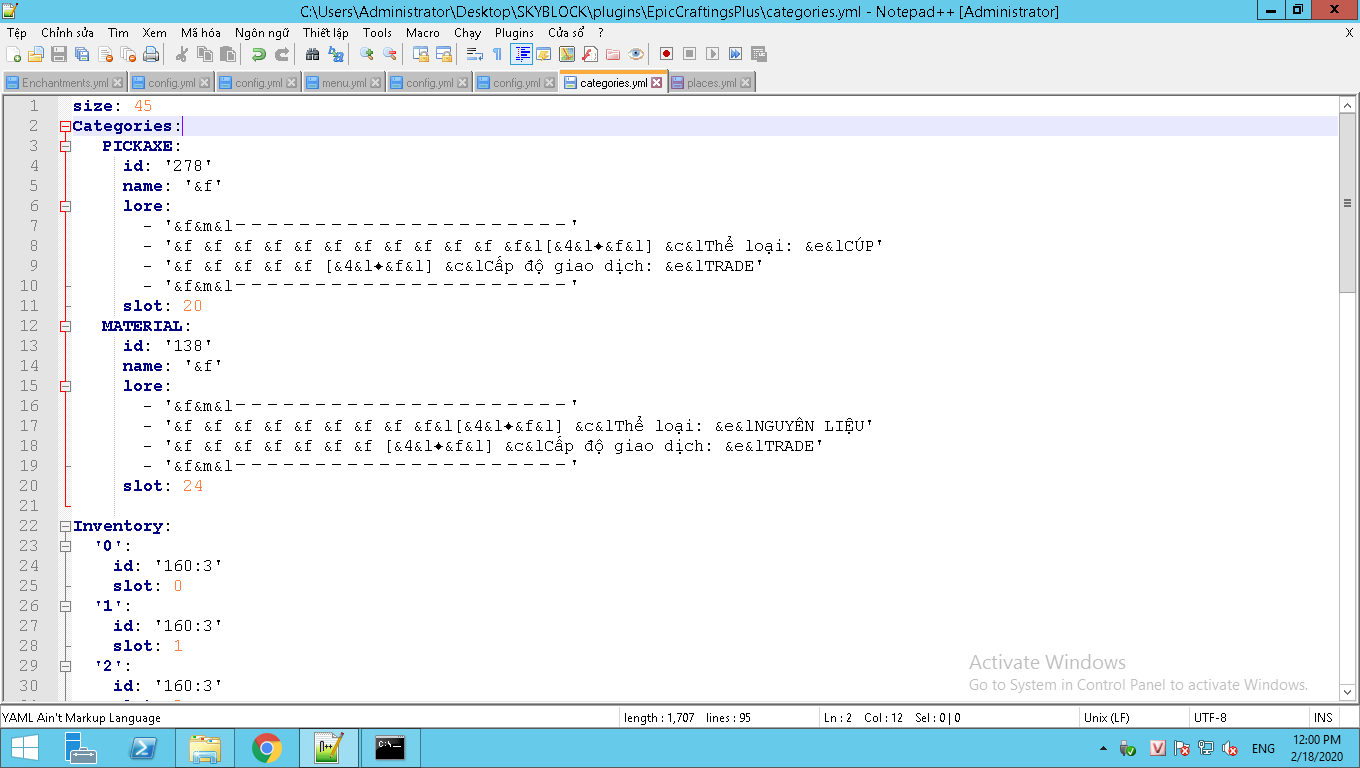The image size is (1360, 768).
Task: Play back the recorded macro
Action: 712,54
